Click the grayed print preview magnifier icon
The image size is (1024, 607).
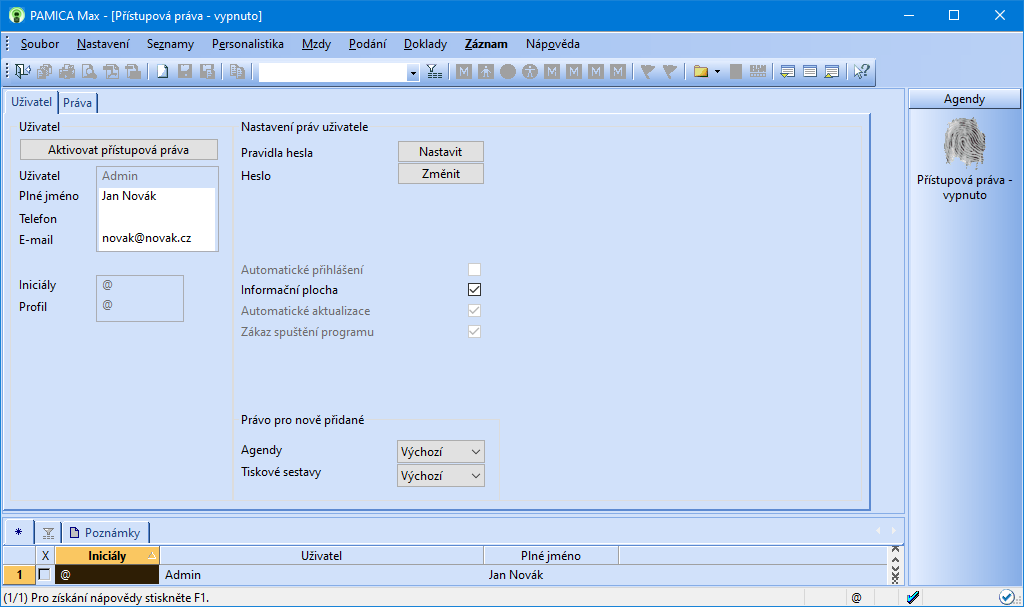click(89, 71)
